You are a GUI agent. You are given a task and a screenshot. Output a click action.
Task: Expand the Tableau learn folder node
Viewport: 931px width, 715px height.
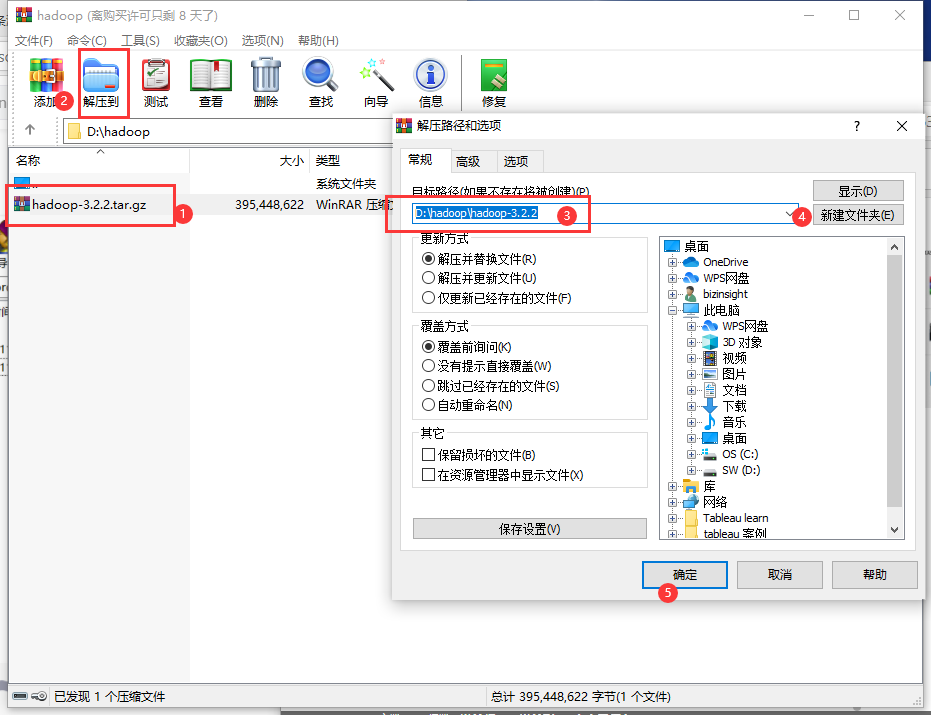tap(672, 518)
